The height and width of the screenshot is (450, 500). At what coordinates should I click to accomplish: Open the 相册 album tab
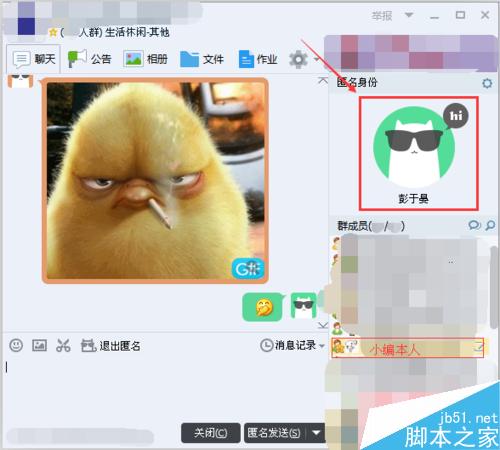coord(145,59)
